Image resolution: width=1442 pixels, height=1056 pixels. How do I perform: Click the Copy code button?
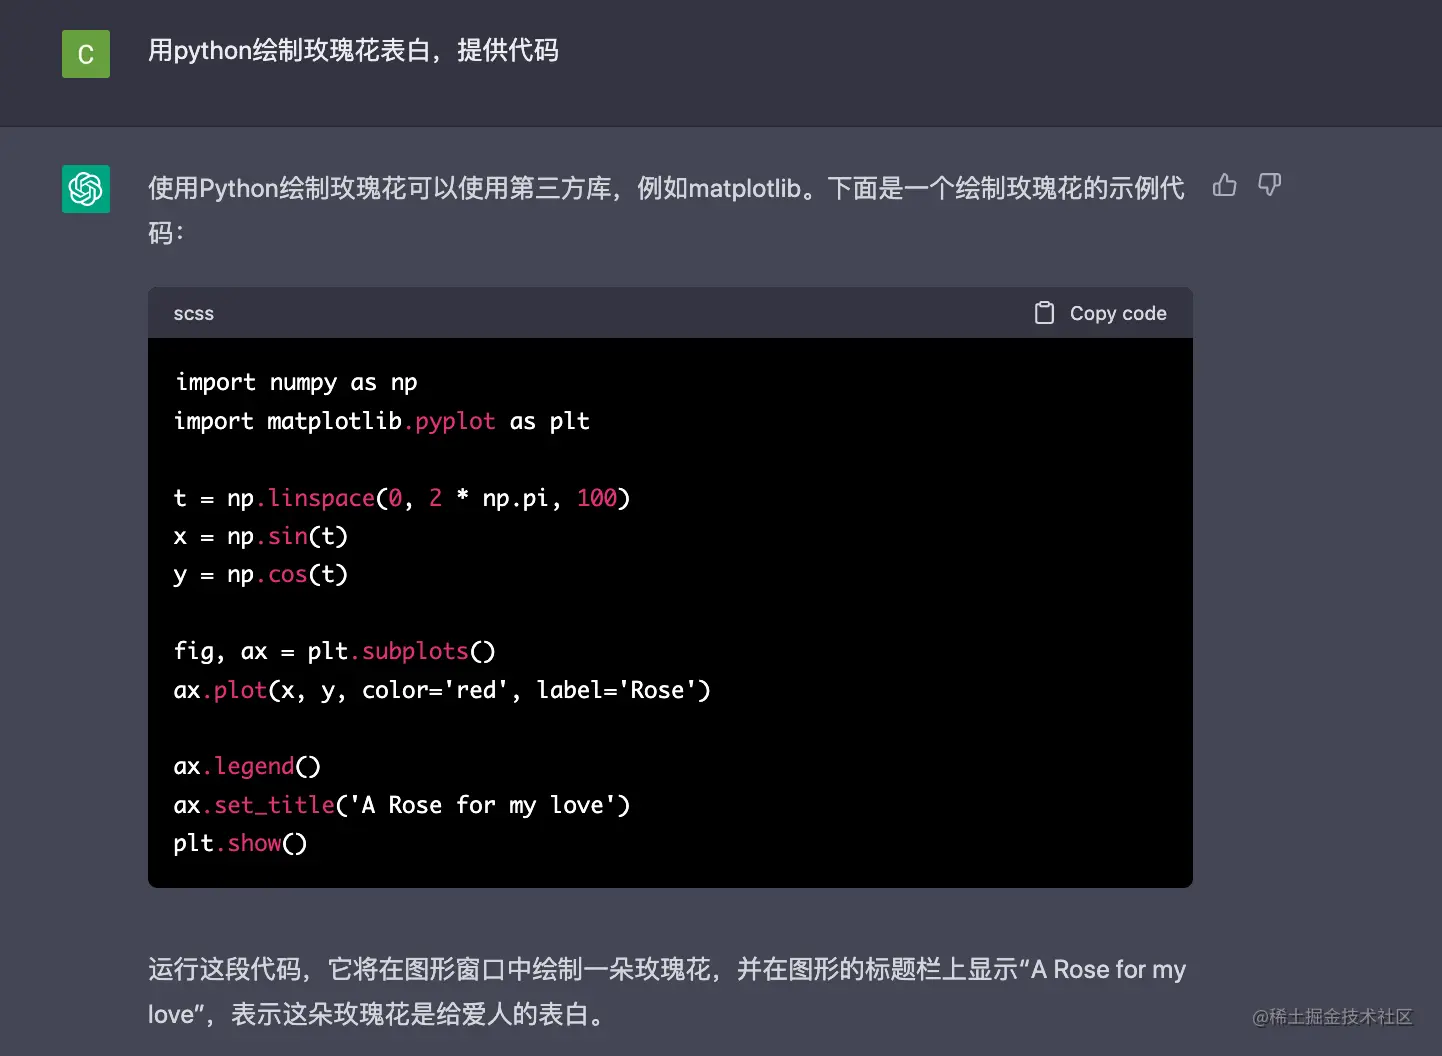(1100, 313)
